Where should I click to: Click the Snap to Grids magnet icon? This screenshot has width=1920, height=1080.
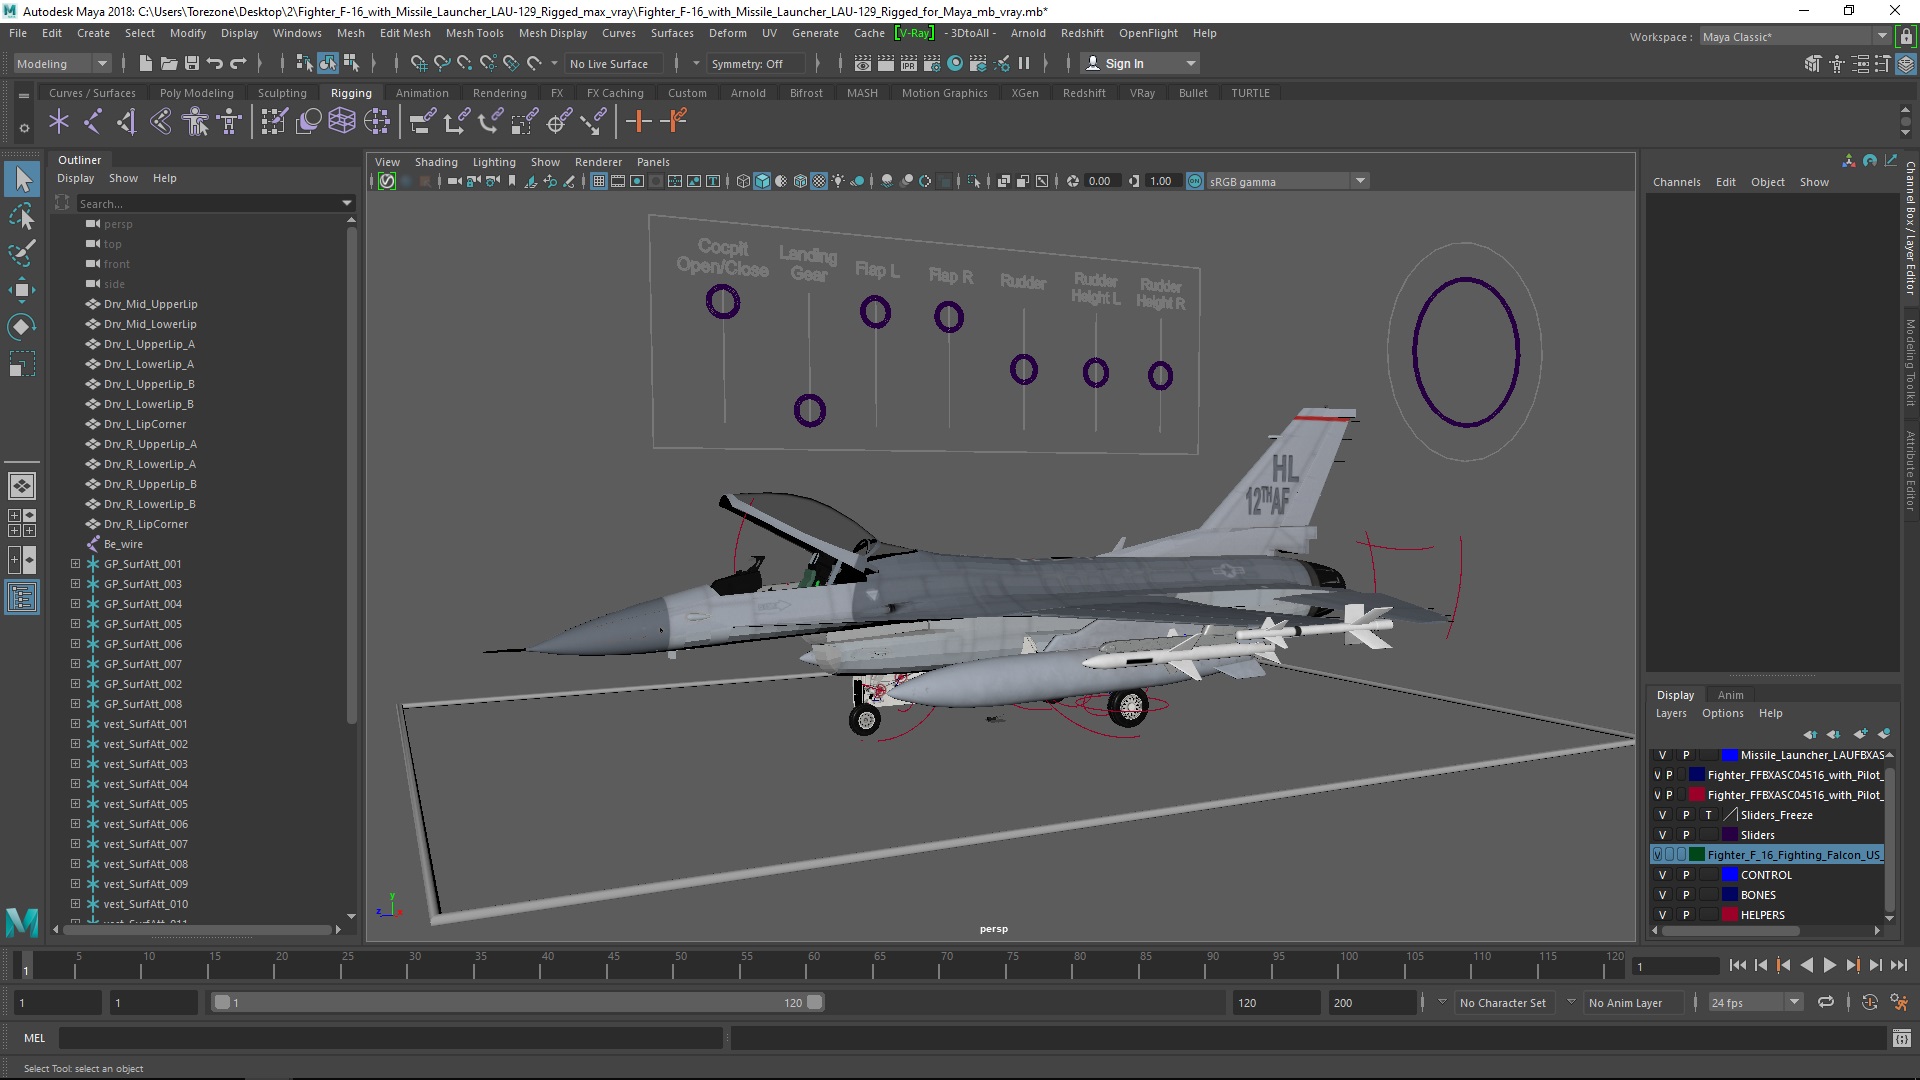point(419,63)
